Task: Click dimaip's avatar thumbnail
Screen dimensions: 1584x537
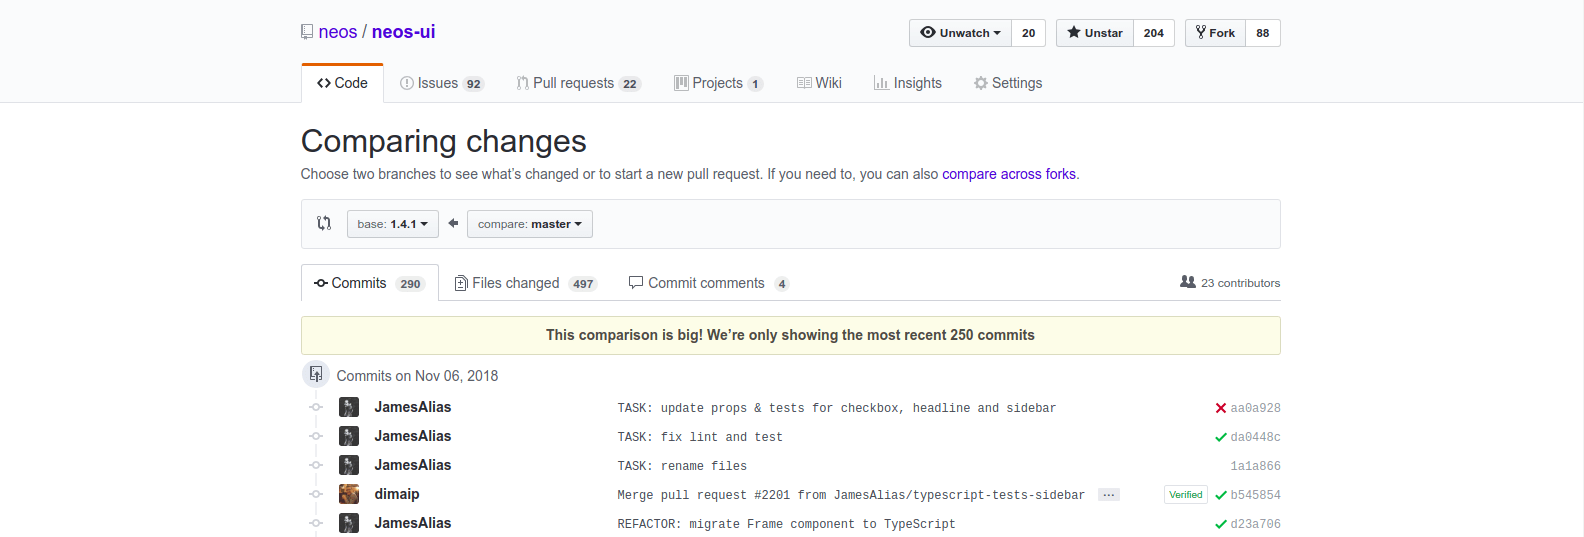Action: point(349,494)
